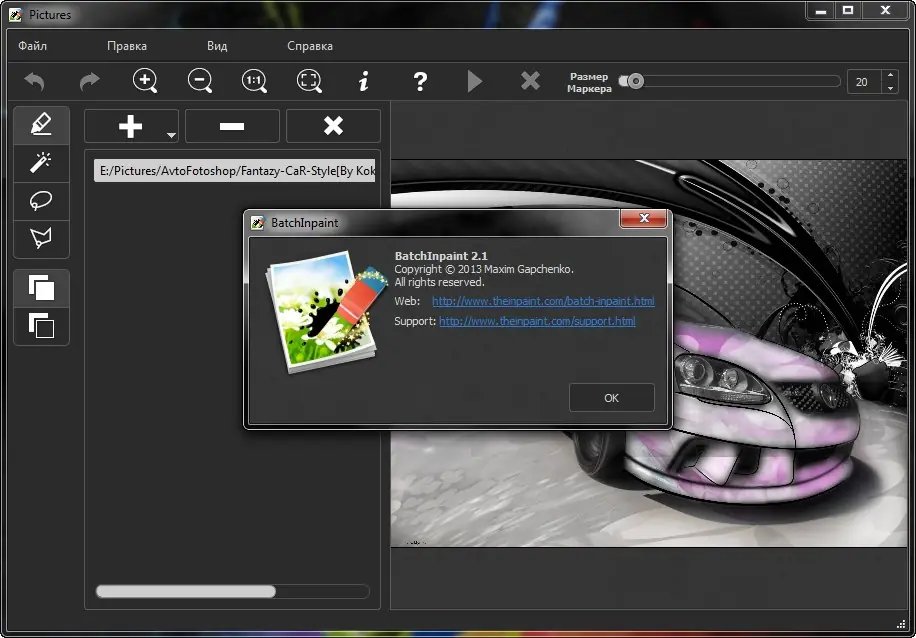Reset zoom to 1:1 scale
The image size is (916, 638).
[x=254, y=81]
